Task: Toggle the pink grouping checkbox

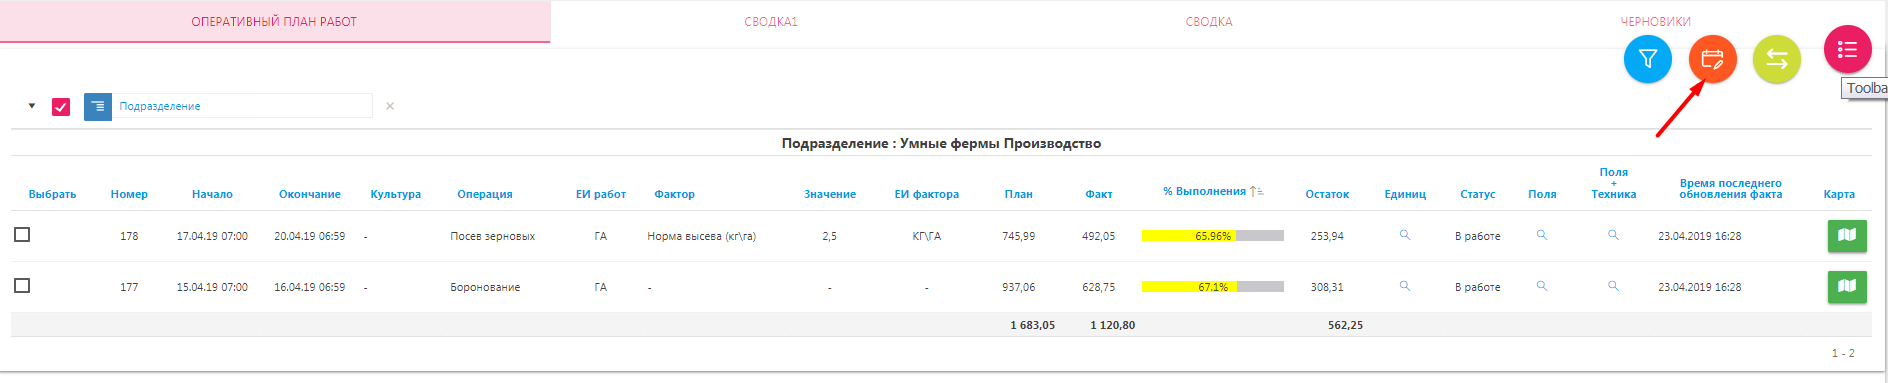Action: [61, 106]
